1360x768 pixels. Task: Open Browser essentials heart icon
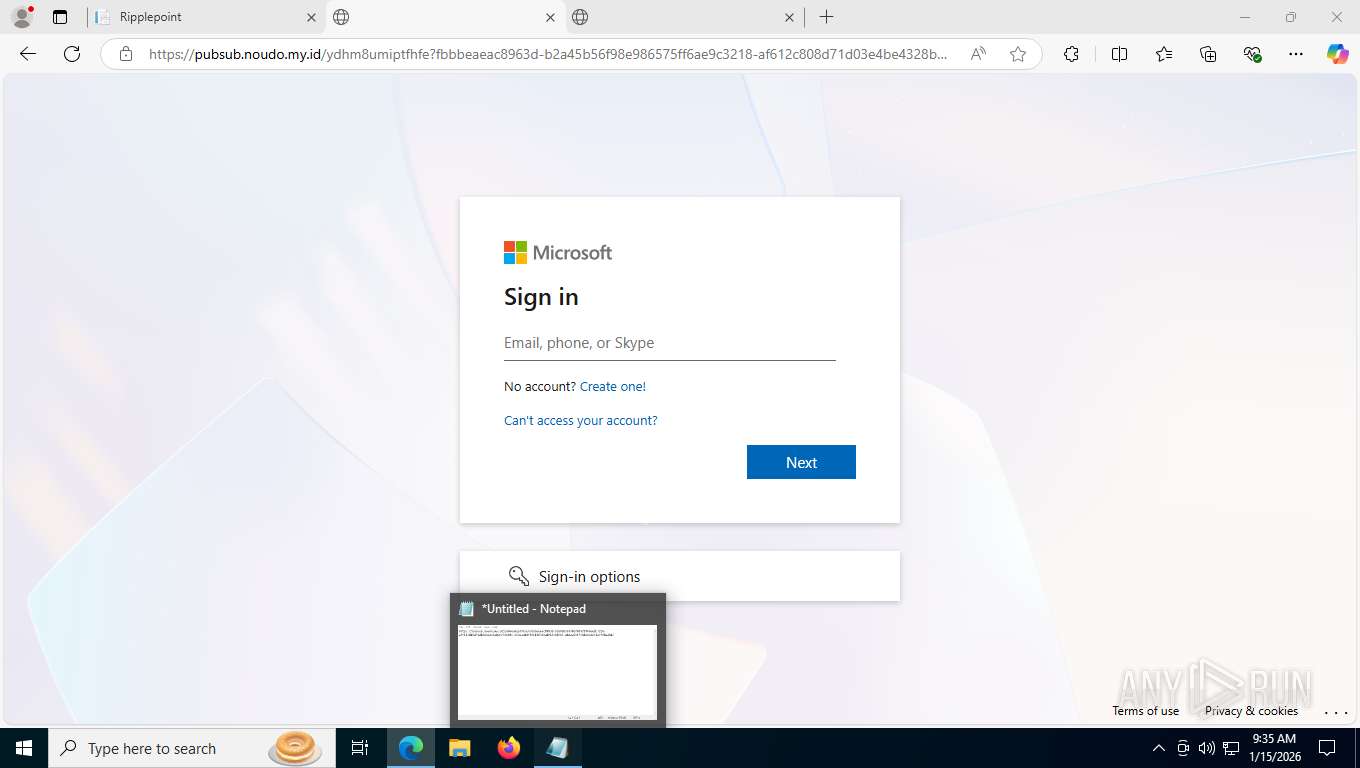[1252, 54]
